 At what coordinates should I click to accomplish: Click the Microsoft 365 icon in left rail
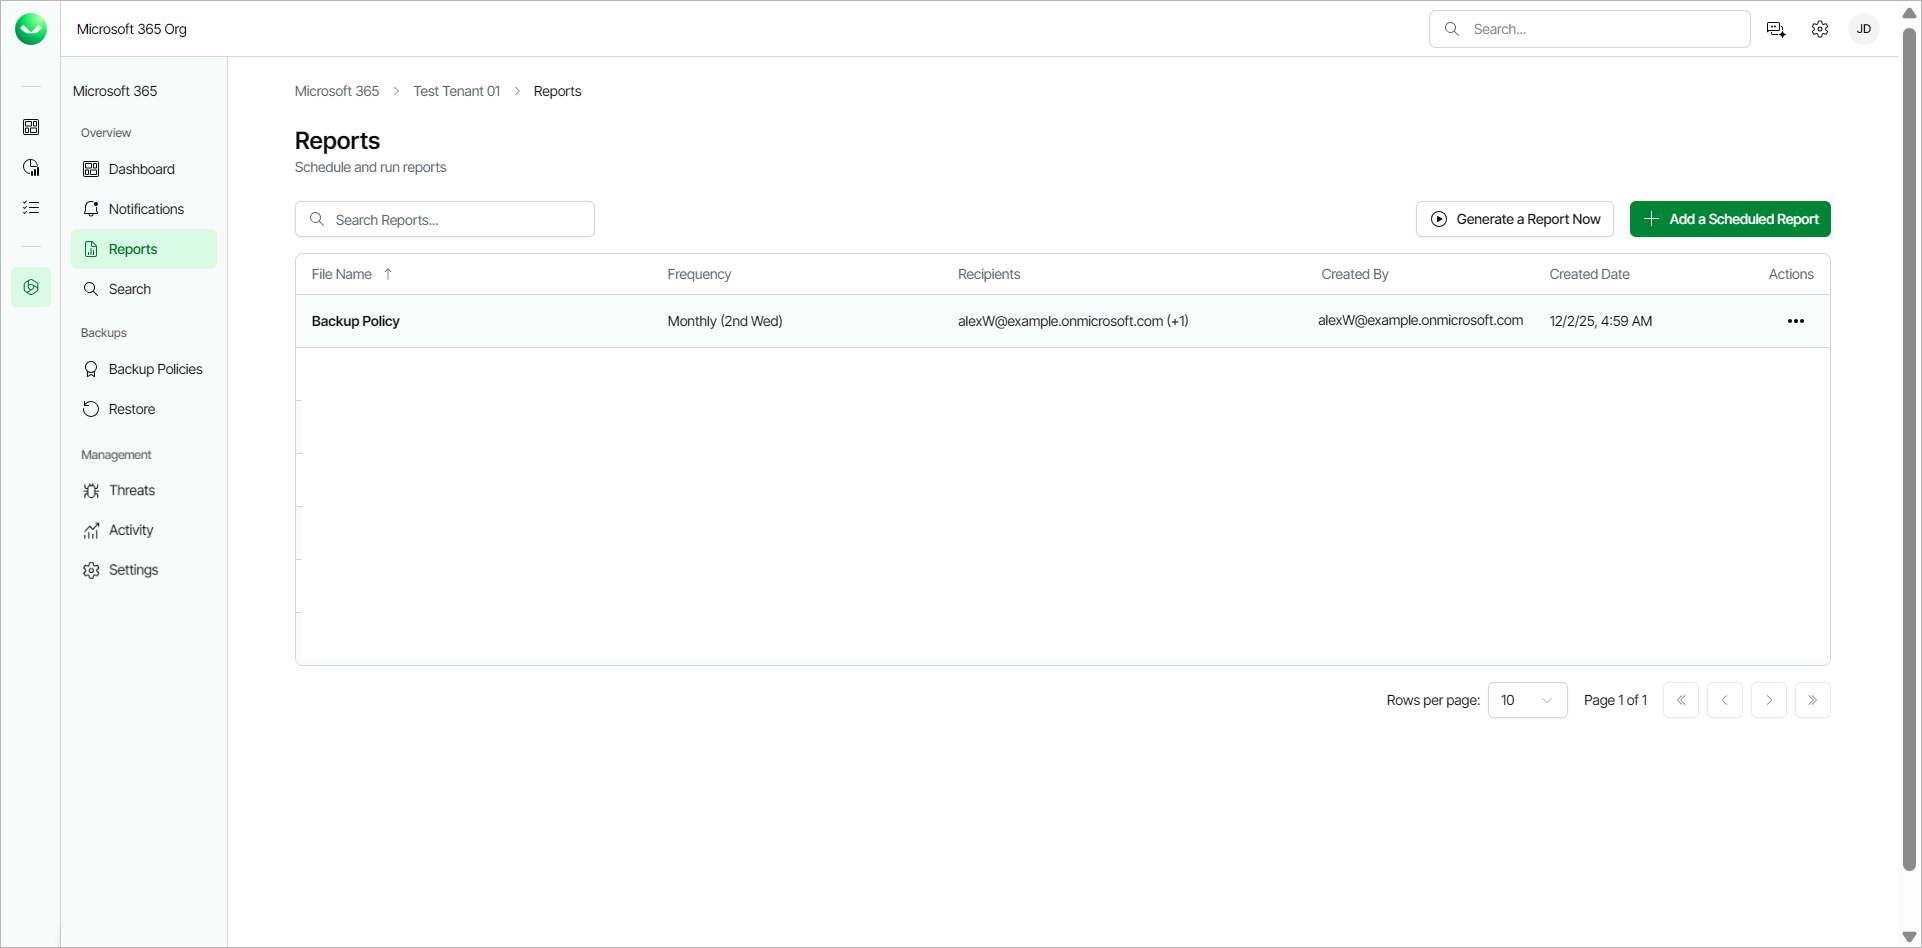coord(31,287)
